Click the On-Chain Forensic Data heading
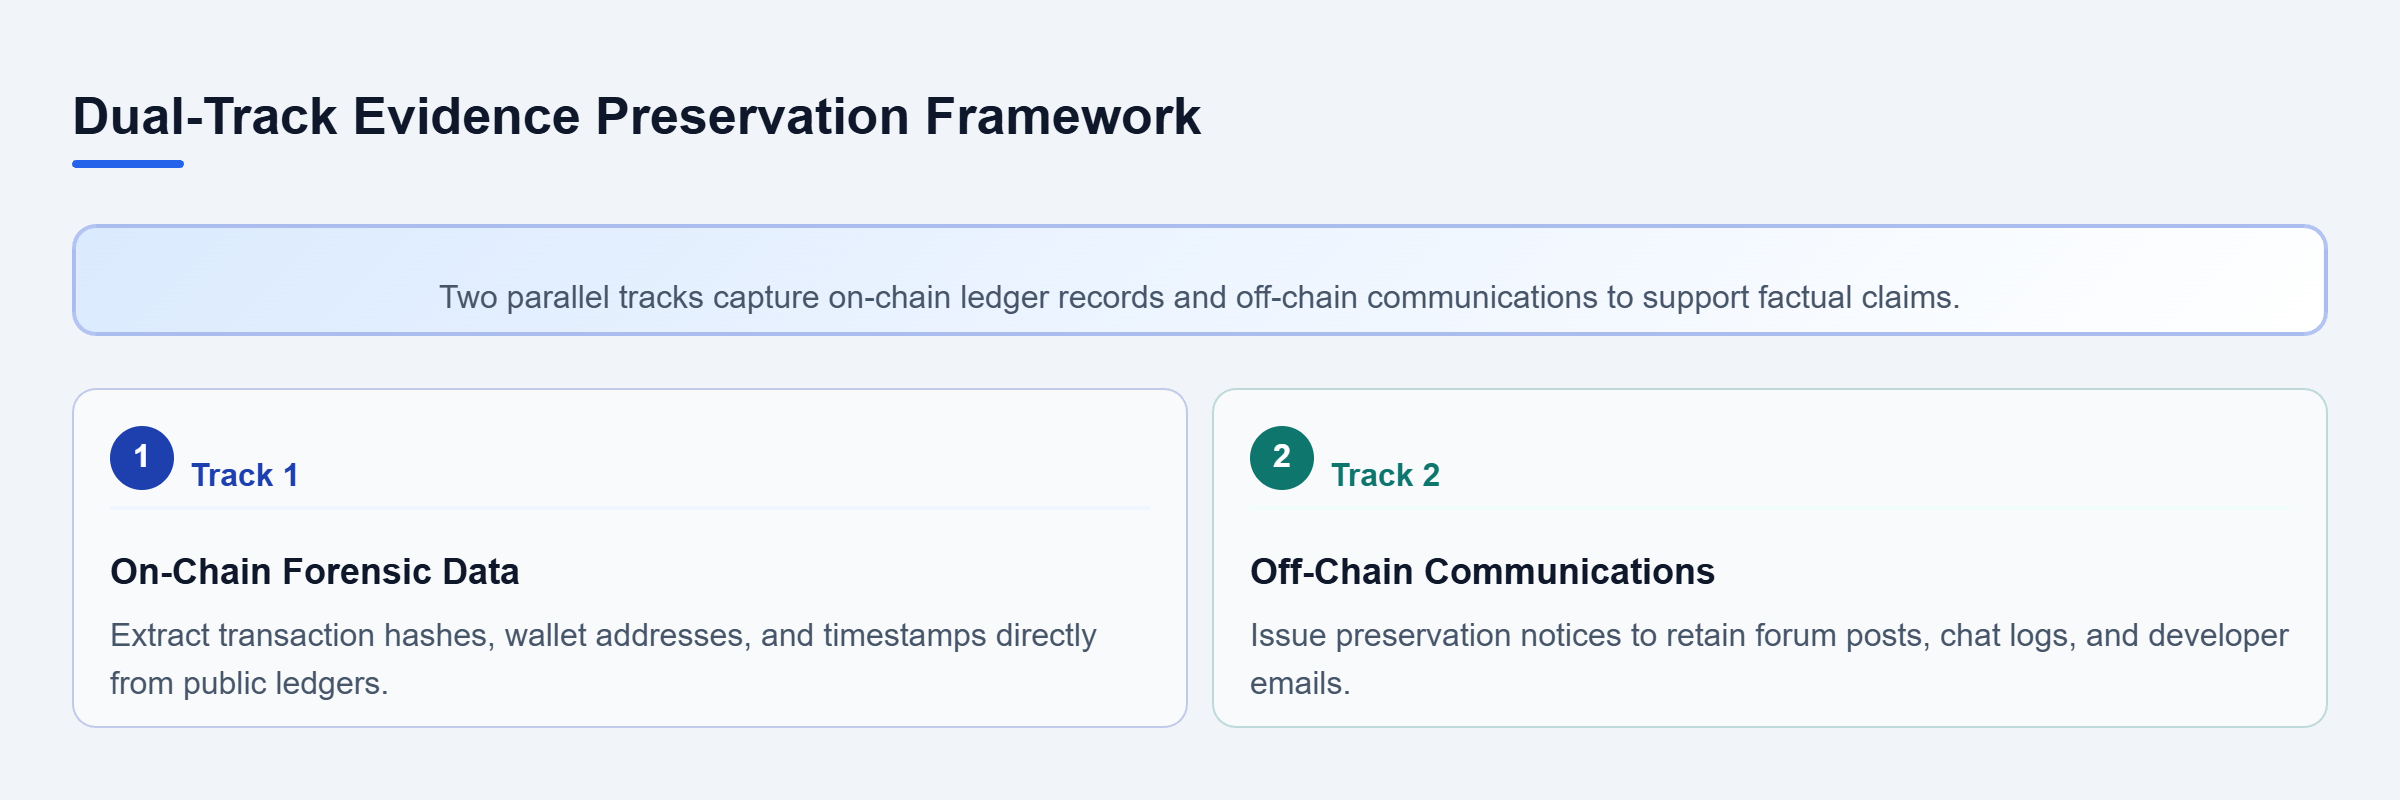The height and width of the screenshot is (800, 2400). (x=315, y=571)
